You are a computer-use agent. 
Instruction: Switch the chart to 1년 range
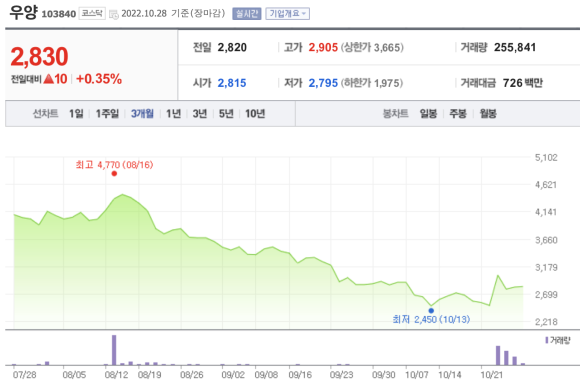coord(173,114)
